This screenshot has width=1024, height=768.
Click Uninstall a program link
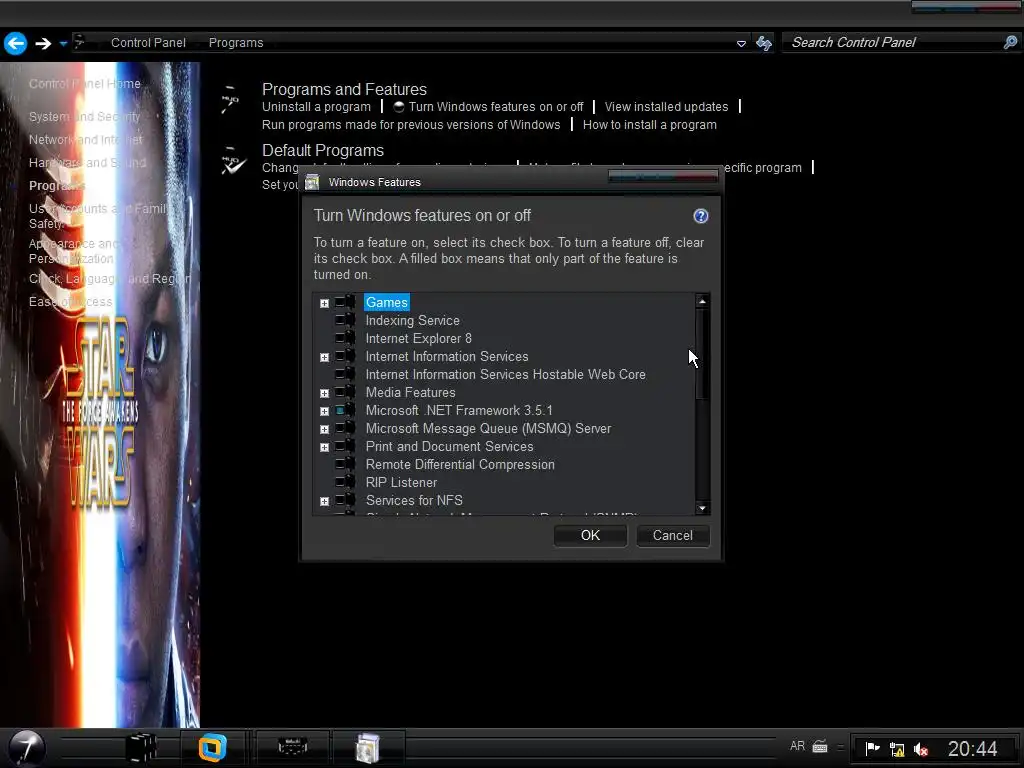[316, 106]
